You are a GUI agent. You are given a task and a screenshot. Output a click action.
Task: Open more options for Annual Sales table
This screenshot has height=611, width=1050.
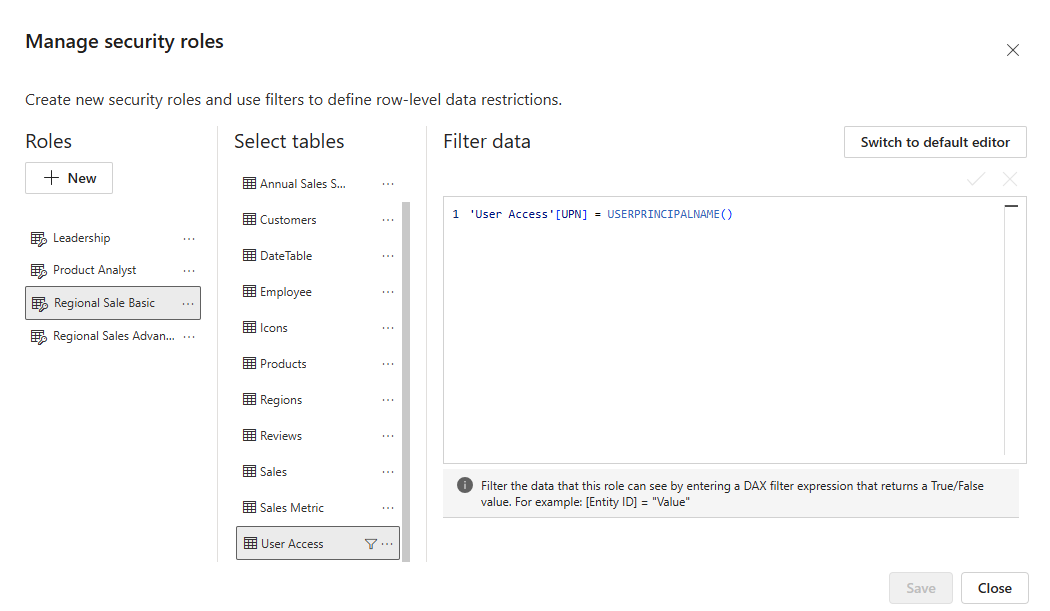[388, 184]
